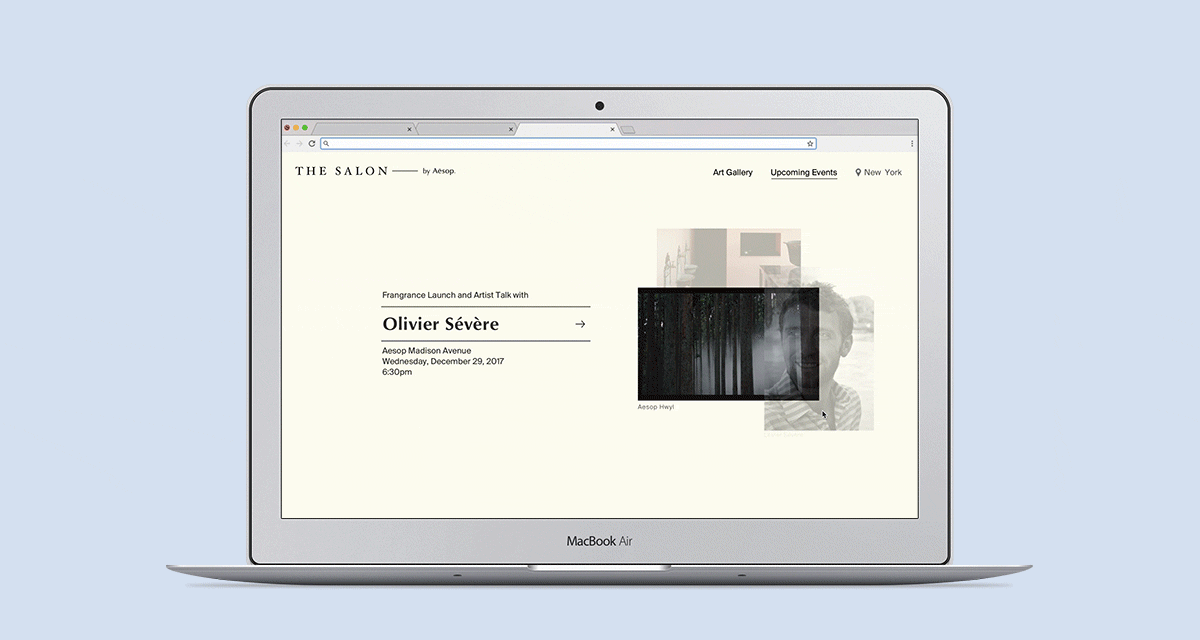Click the faded interior photo at top
This screenshot has height=640, width=1200.
[x=728, y=257]
